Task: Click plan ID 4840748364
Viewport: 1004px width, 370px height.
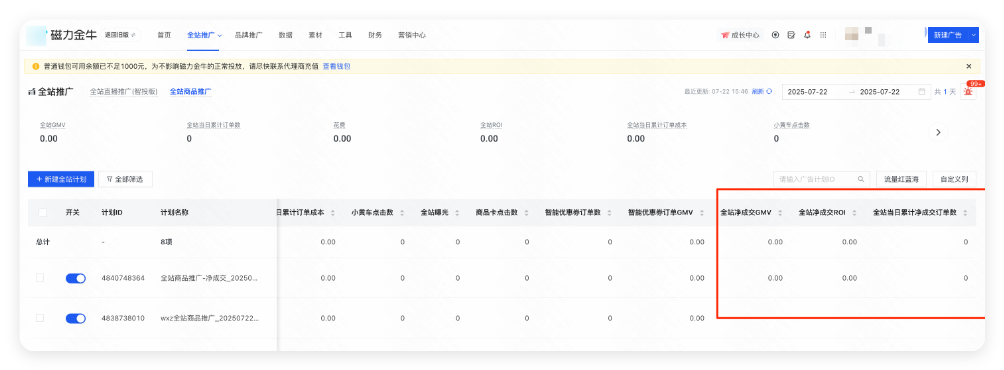Action: pos(123,278)
